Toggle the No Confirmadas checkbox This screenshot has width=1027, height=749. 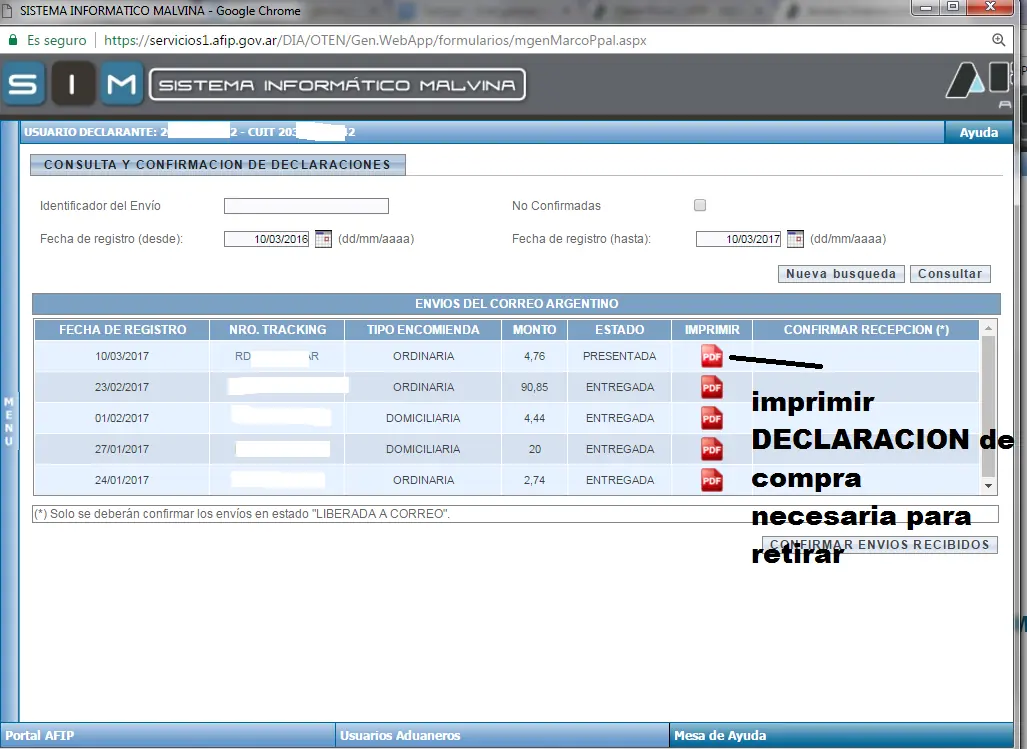(700, 206)
